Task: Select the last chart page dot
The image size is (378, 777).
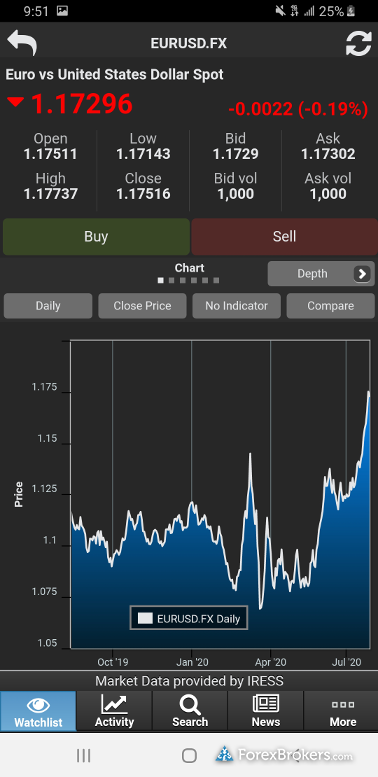Action: point(216,280)
